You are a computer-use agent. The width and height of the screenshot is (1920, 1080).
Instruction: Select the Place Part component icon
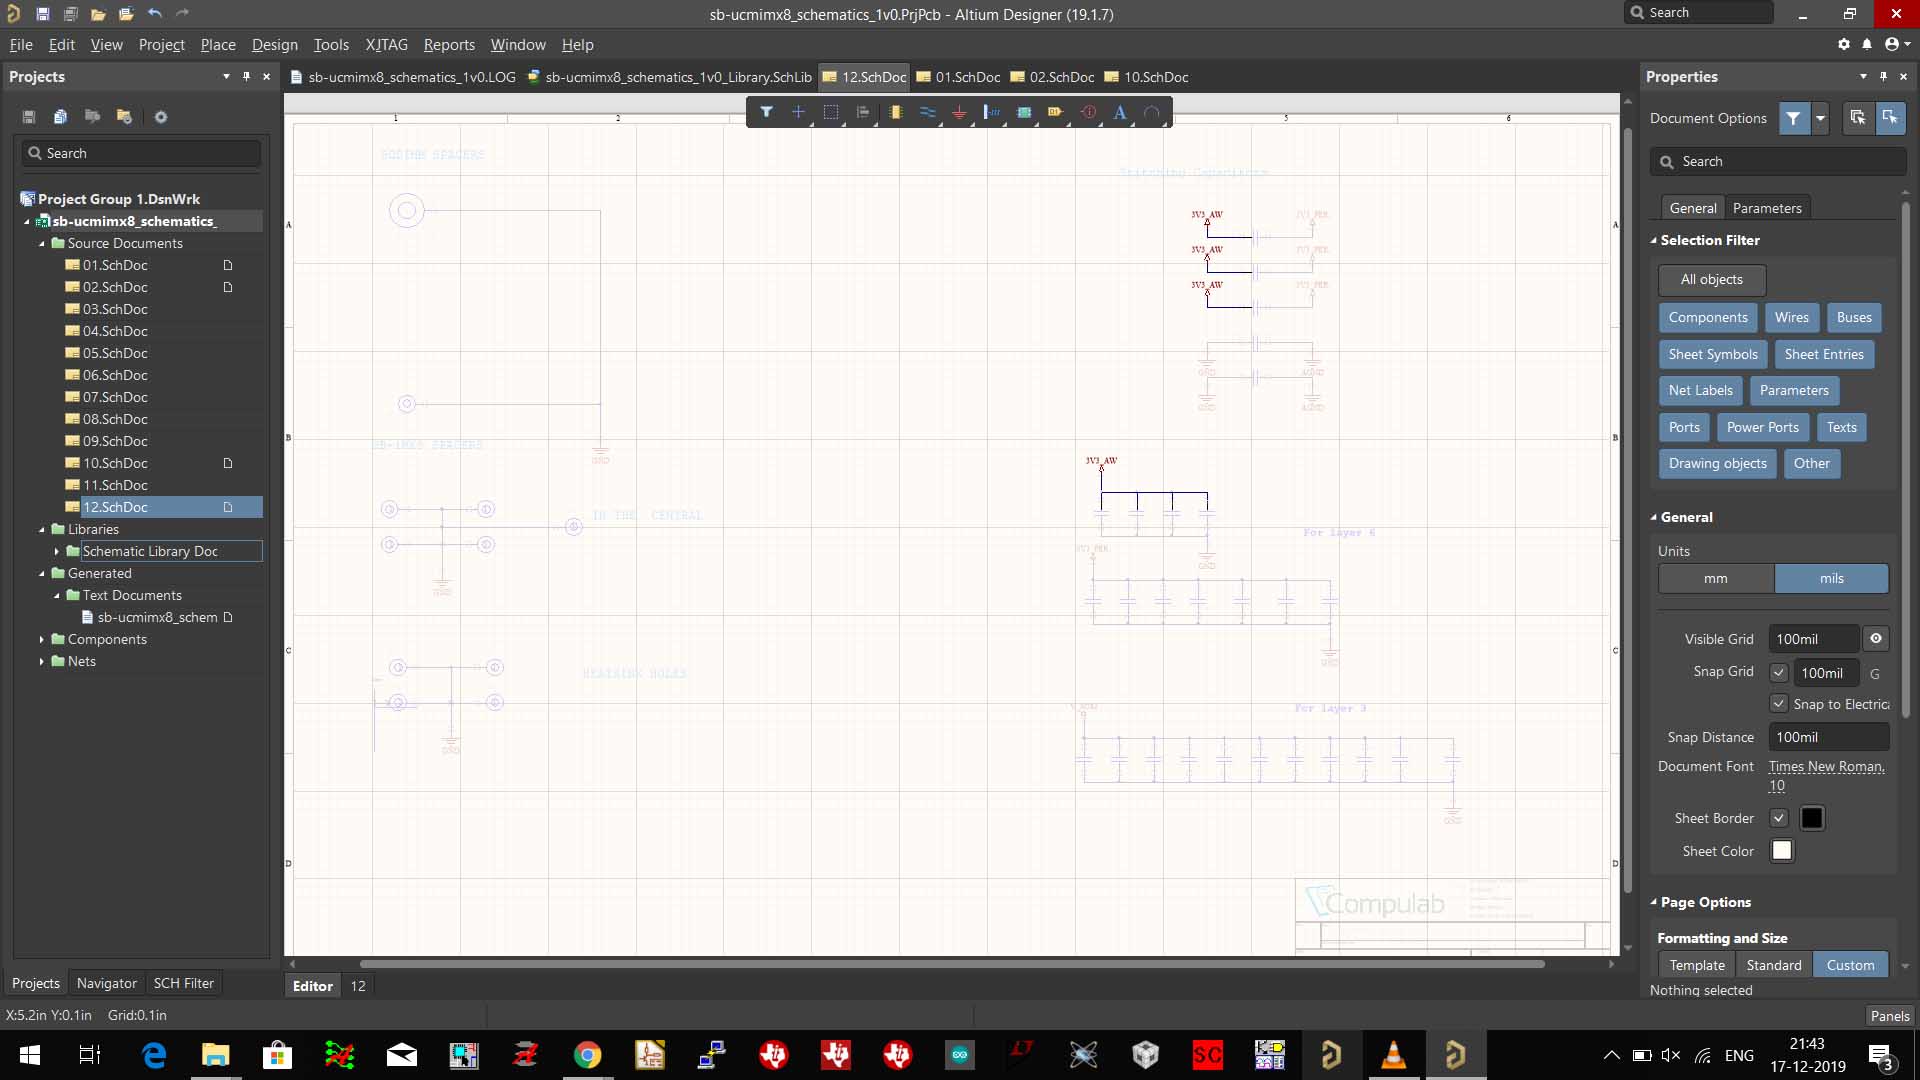click(895, 112)
